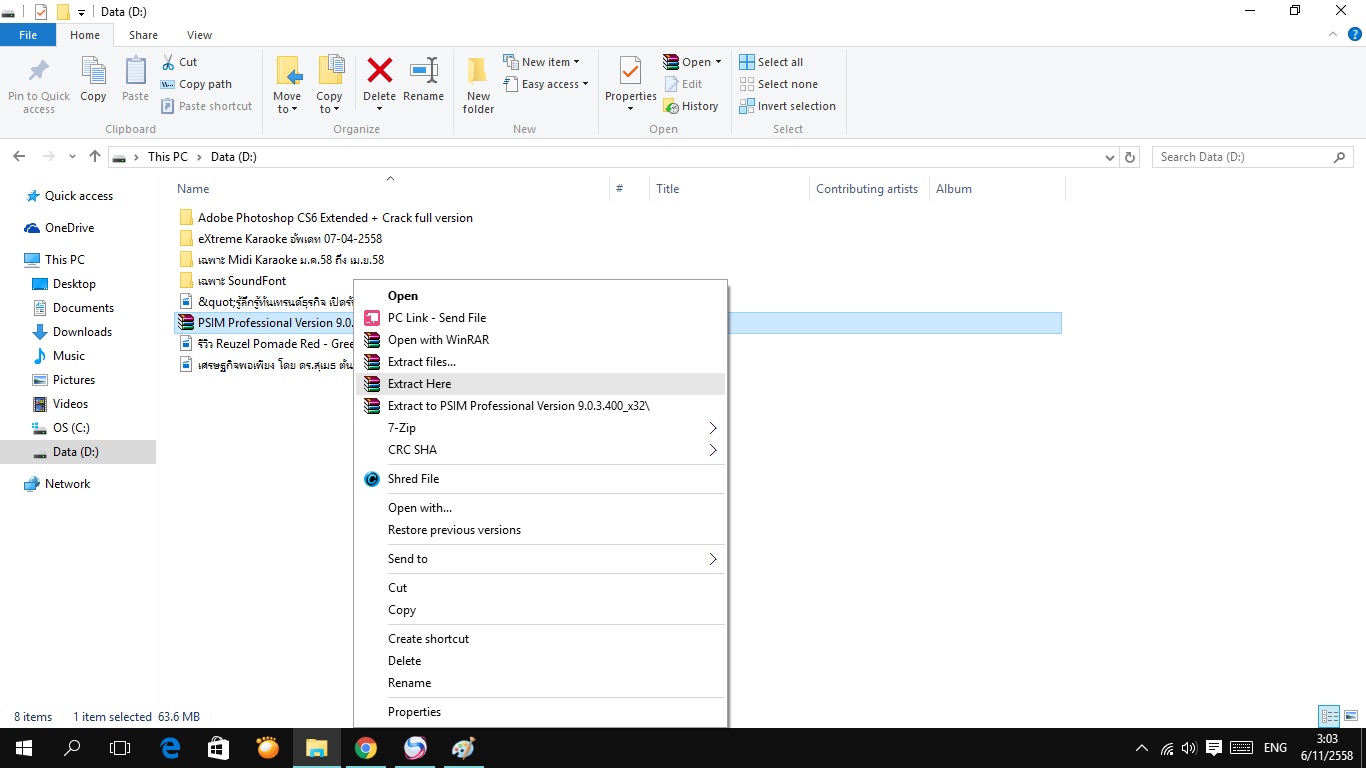This screenshot has width=1366, height=768.
Task: Choose Extract Here in context menu
Action: (x=540, y=384)
